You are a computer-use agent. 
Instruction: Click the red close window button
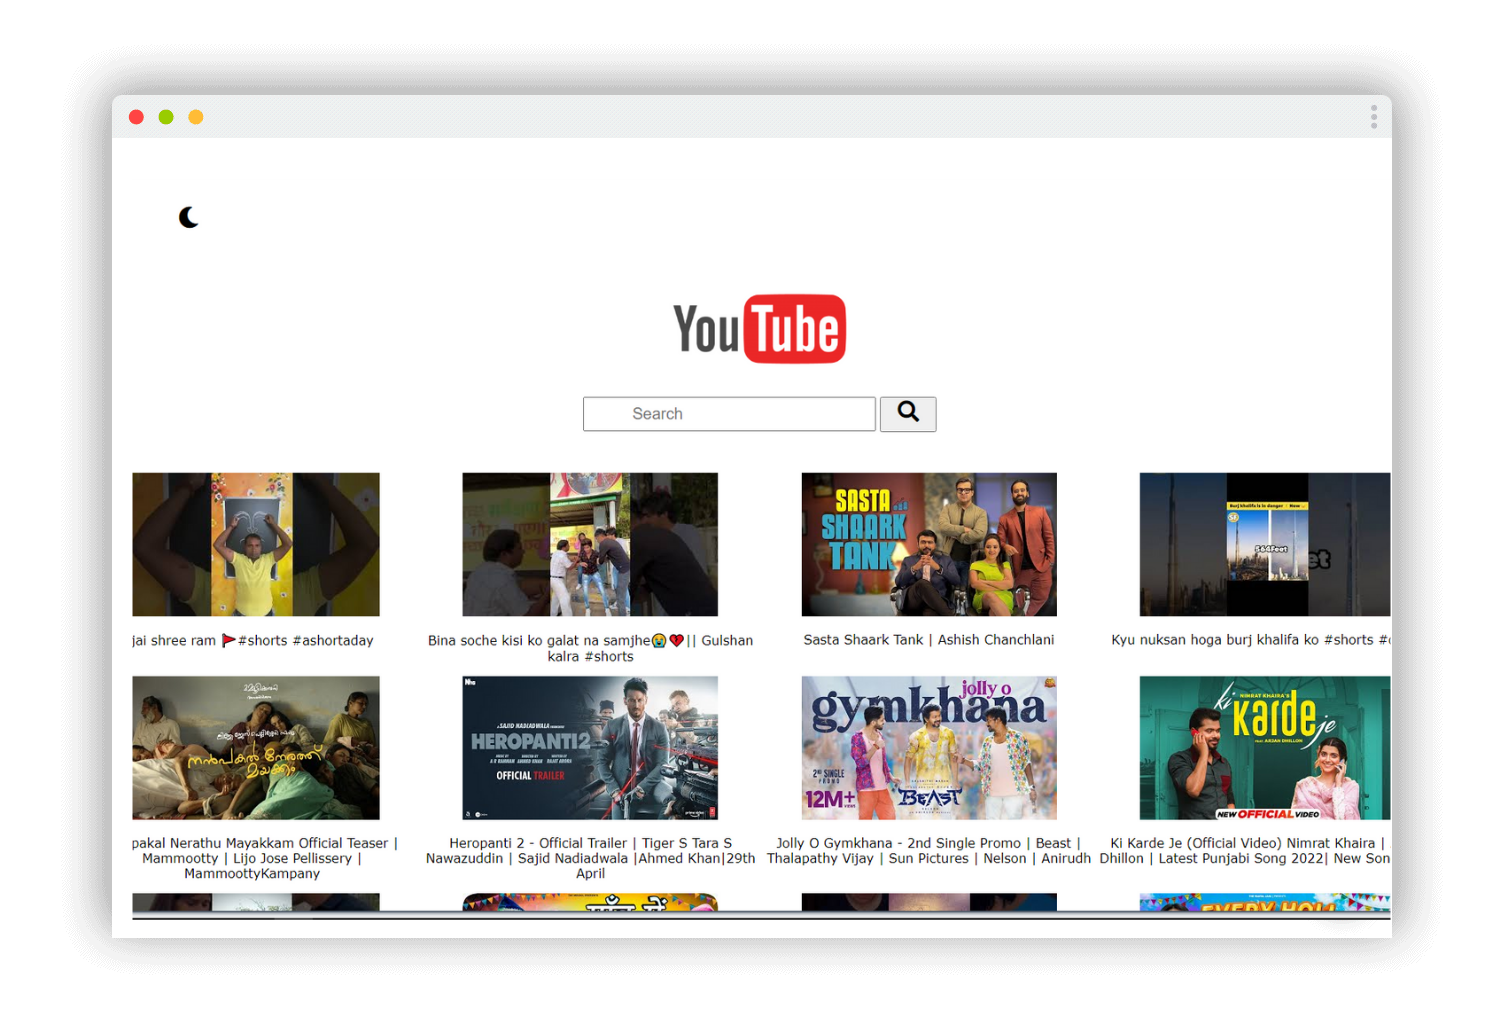[137, 117]
